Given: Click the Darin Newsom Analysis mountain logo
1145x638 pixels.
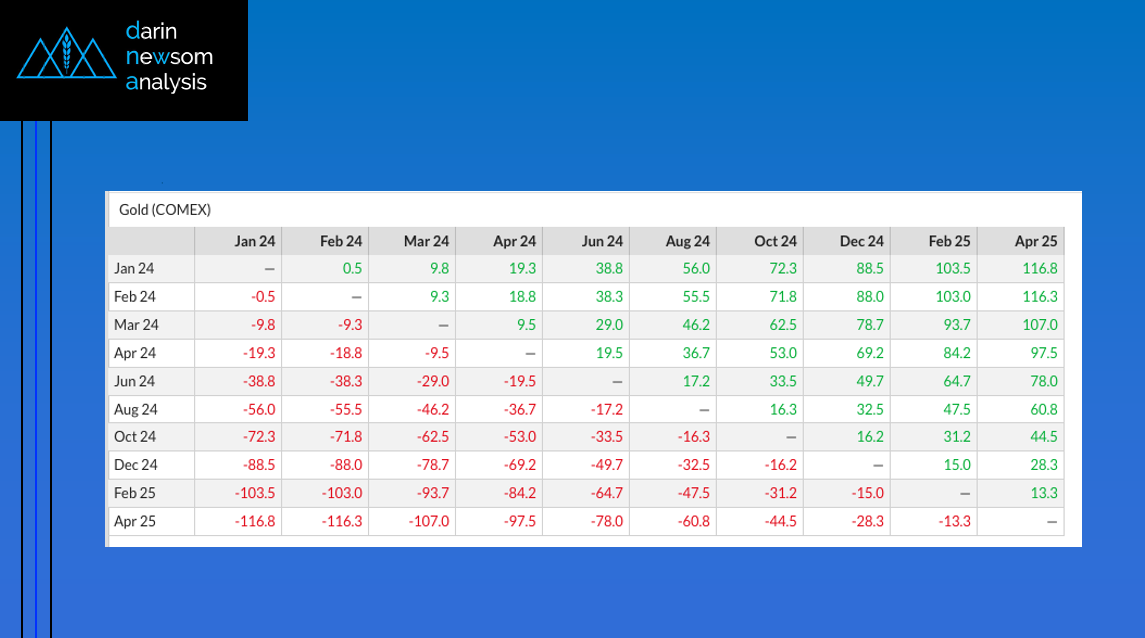Looking at the screenshot, I should (63, 57).
